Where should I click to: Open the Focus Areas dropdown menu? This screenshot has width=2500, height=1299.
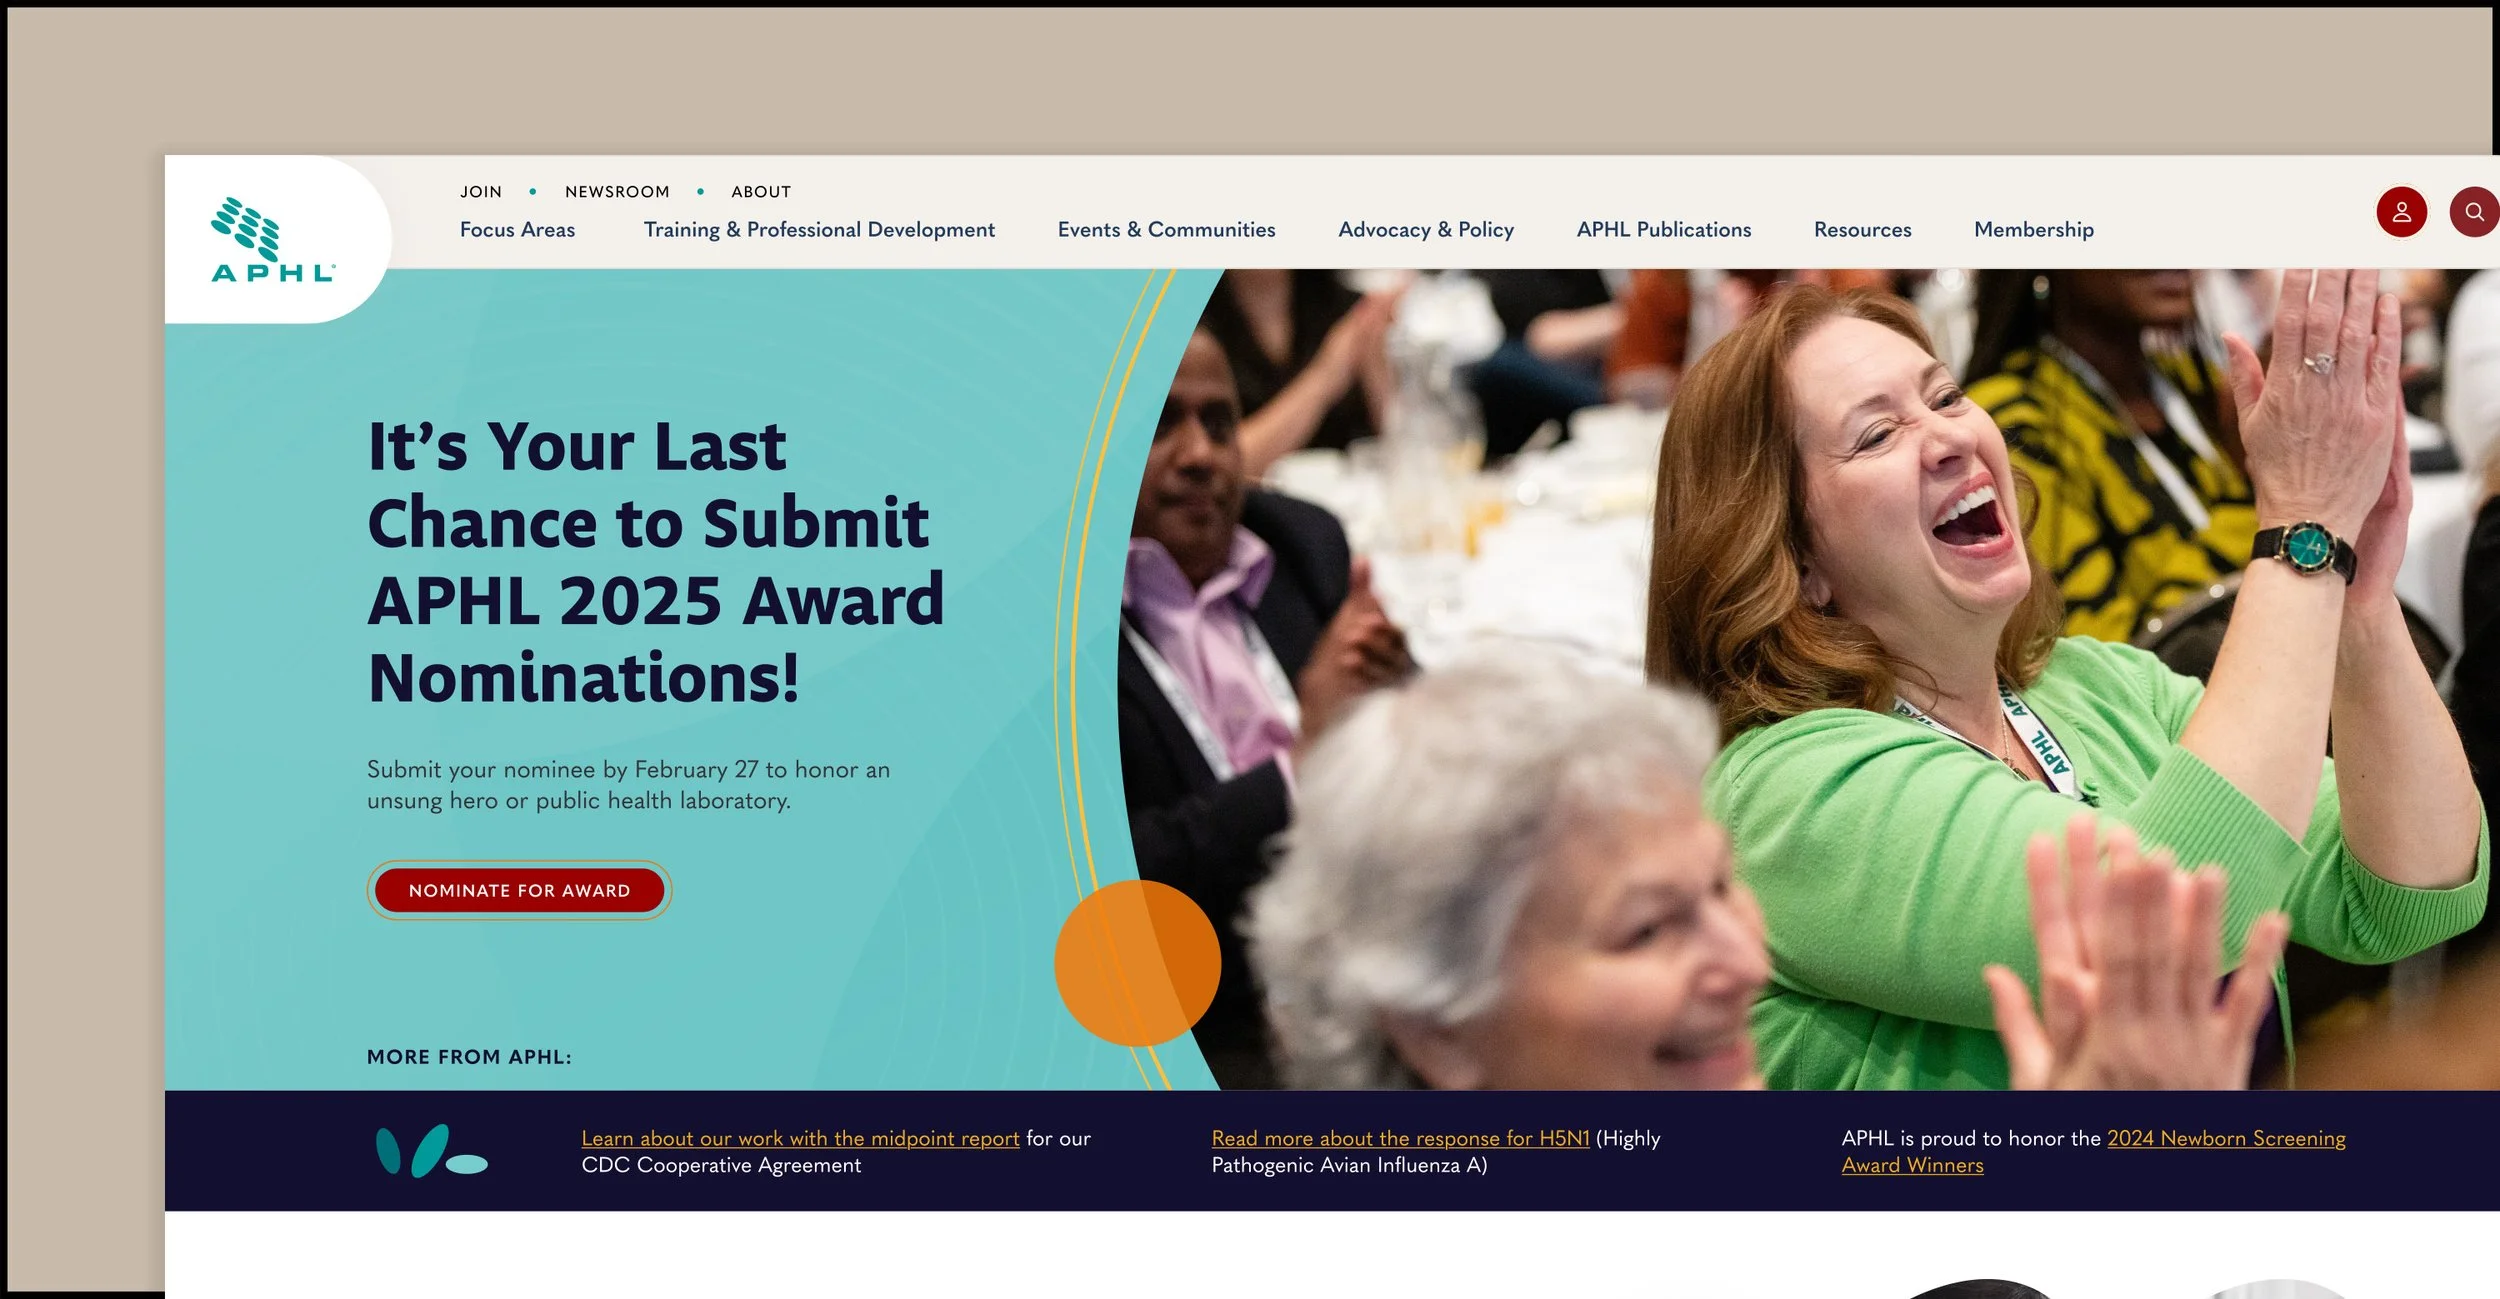coord(517,229)
